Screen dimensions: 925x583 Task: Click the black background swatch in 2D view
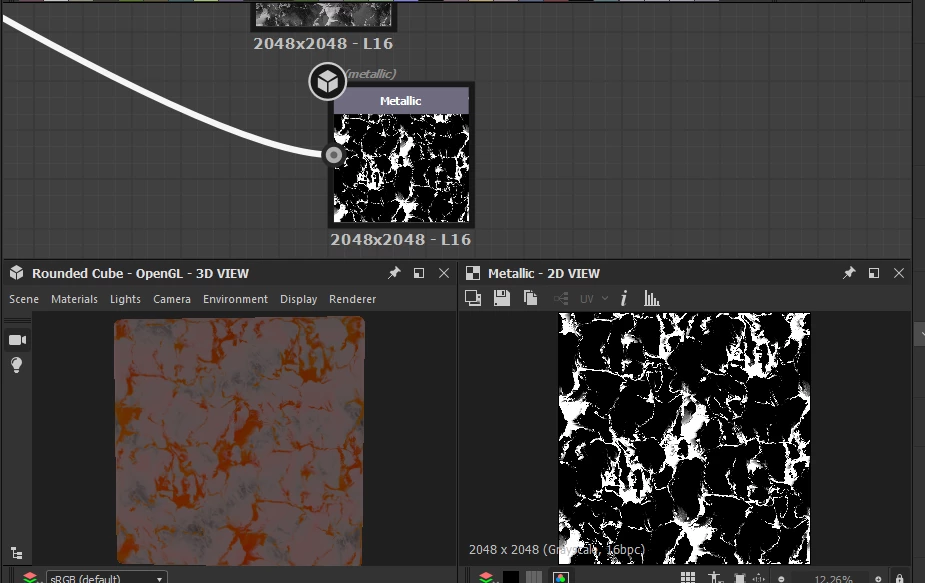pos(511,578)
